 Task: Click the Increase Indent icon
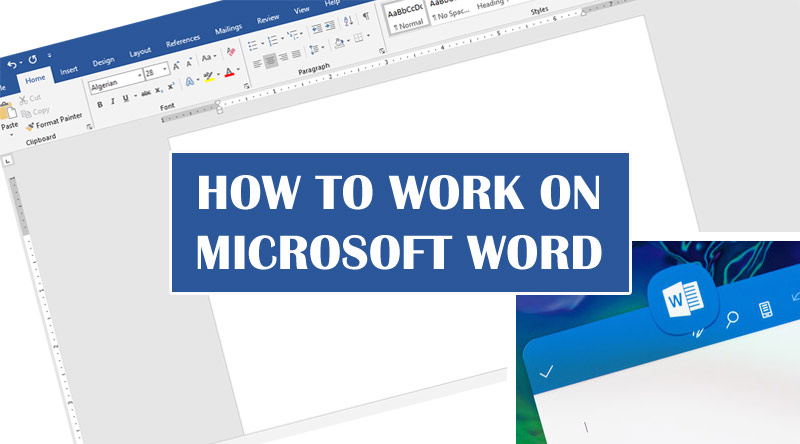330,25
